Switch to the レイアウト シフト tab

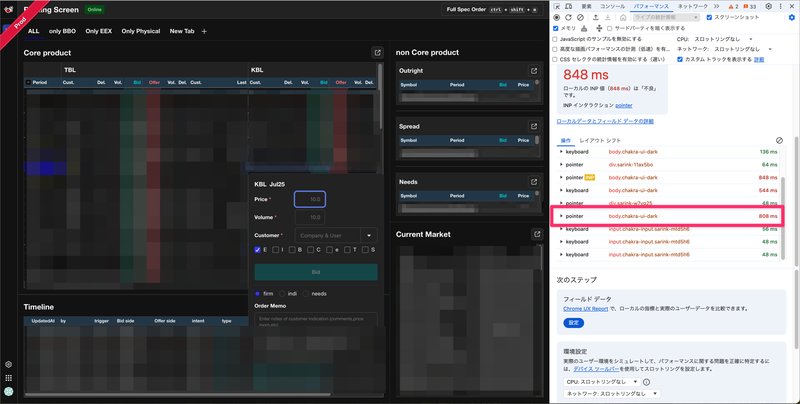click(600, 140)
